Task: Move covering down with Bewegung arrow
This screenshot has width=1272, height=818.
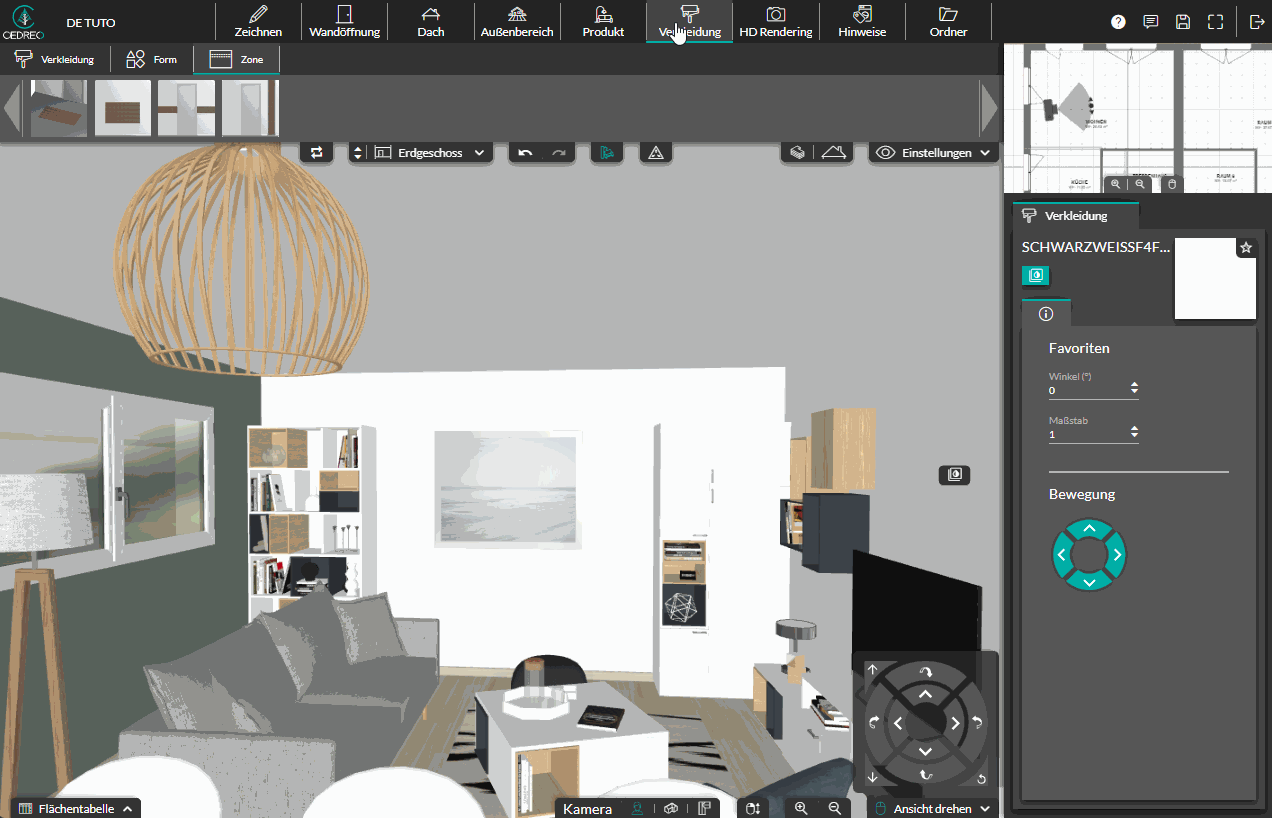Action: pyautogui.click(x=1090, y=582)
